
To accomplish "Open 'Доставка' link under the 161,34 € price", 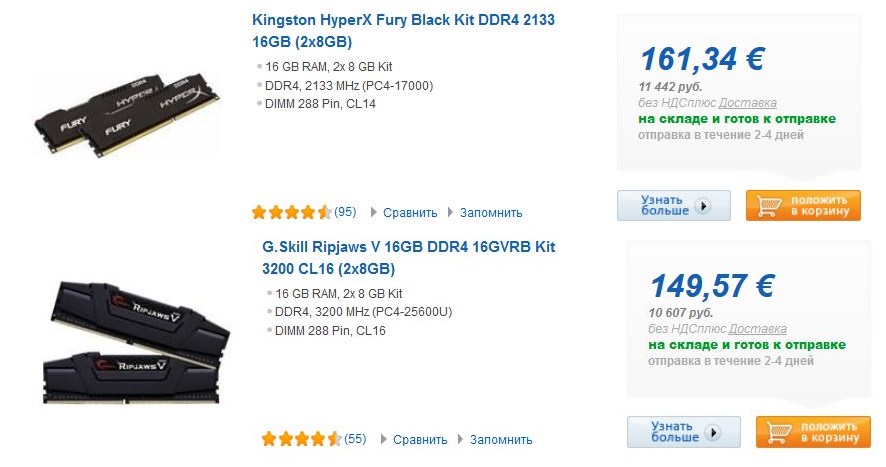I will pos(747,103).
